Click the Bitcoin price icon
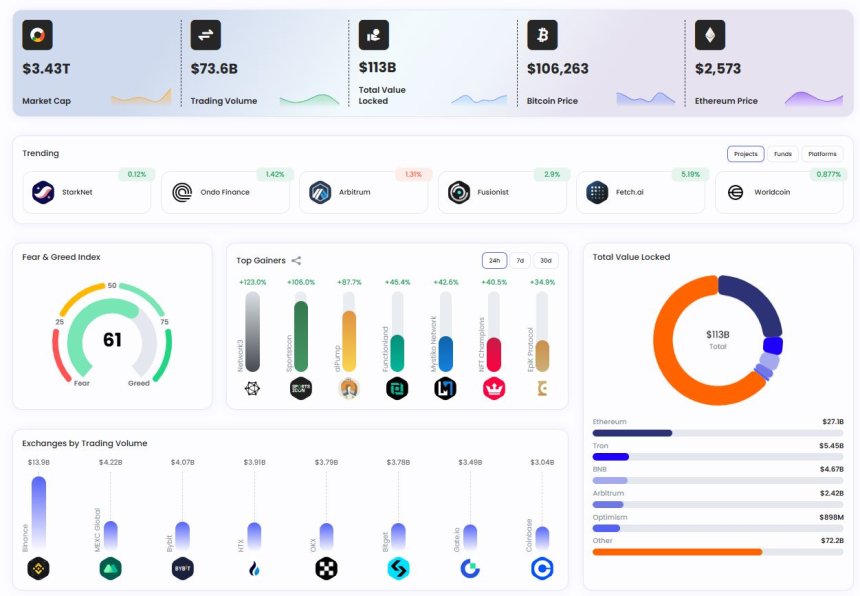 pyautogui.click(x=542, y=35)
